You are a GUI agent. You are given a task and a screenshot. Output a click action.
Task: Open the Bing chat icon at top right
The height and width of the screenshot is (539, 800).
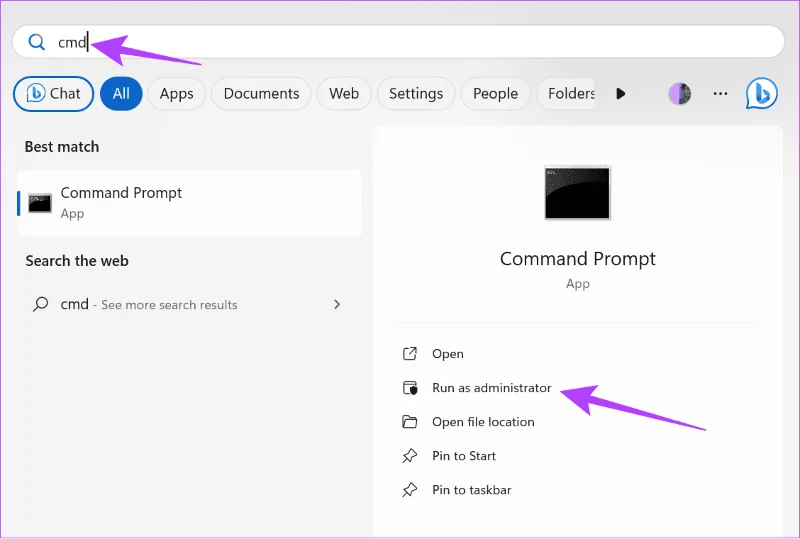(762, 93)
